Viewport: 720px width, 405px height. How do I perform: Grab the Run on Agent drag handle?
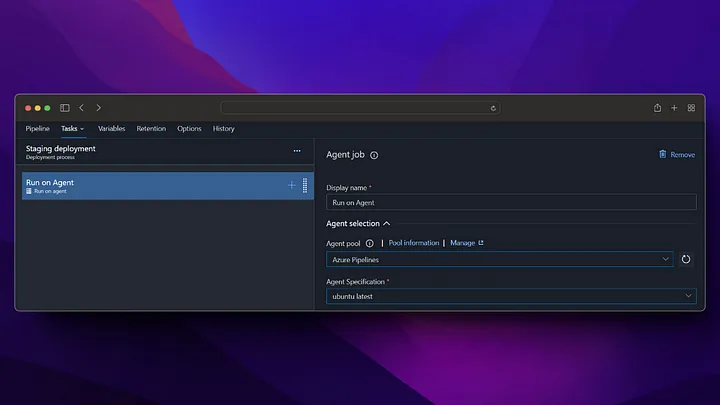(305, 186)
